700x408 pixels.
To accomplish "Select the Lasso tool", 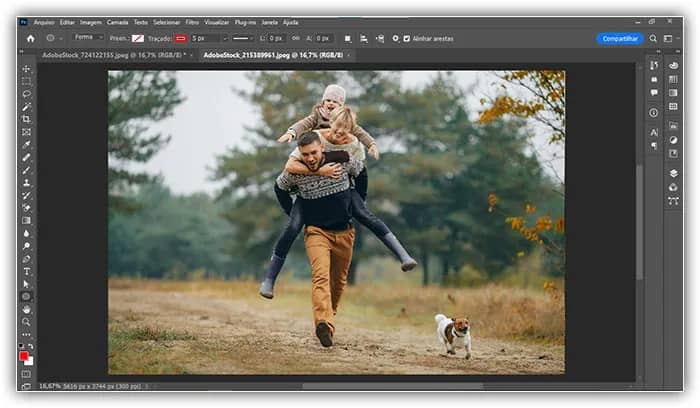I will tap(27, 94).
